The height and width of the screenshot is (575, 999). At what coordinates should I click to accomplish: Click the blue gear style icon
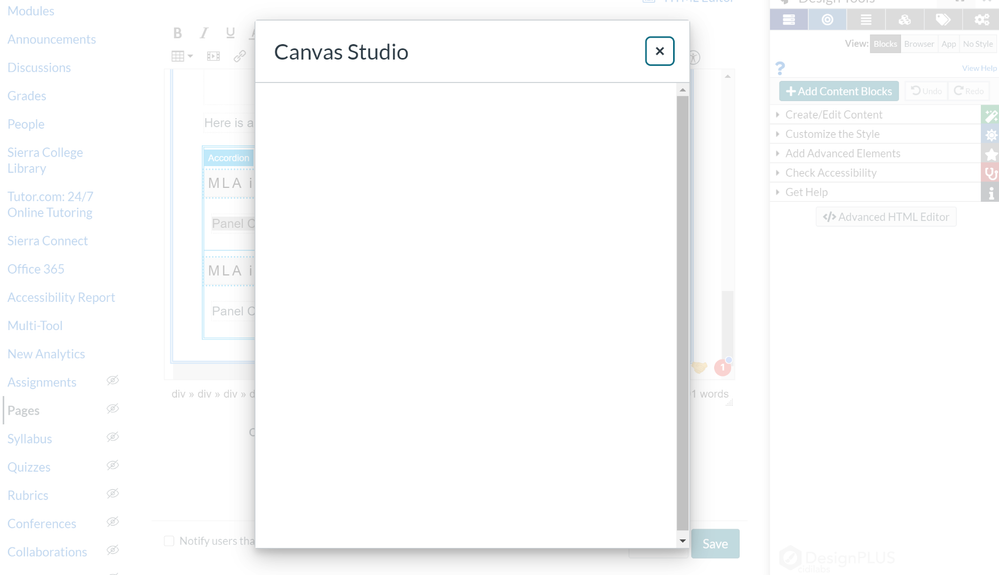tap(990, 135)
